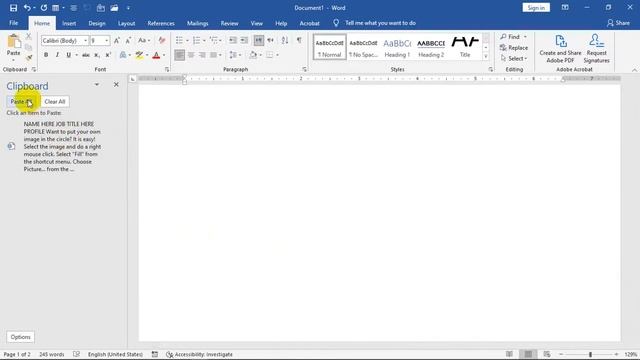The height and width of the screenshot is (360, 640).
Task: Click the zoom slider handle
Action: click(x=590, y=354)
